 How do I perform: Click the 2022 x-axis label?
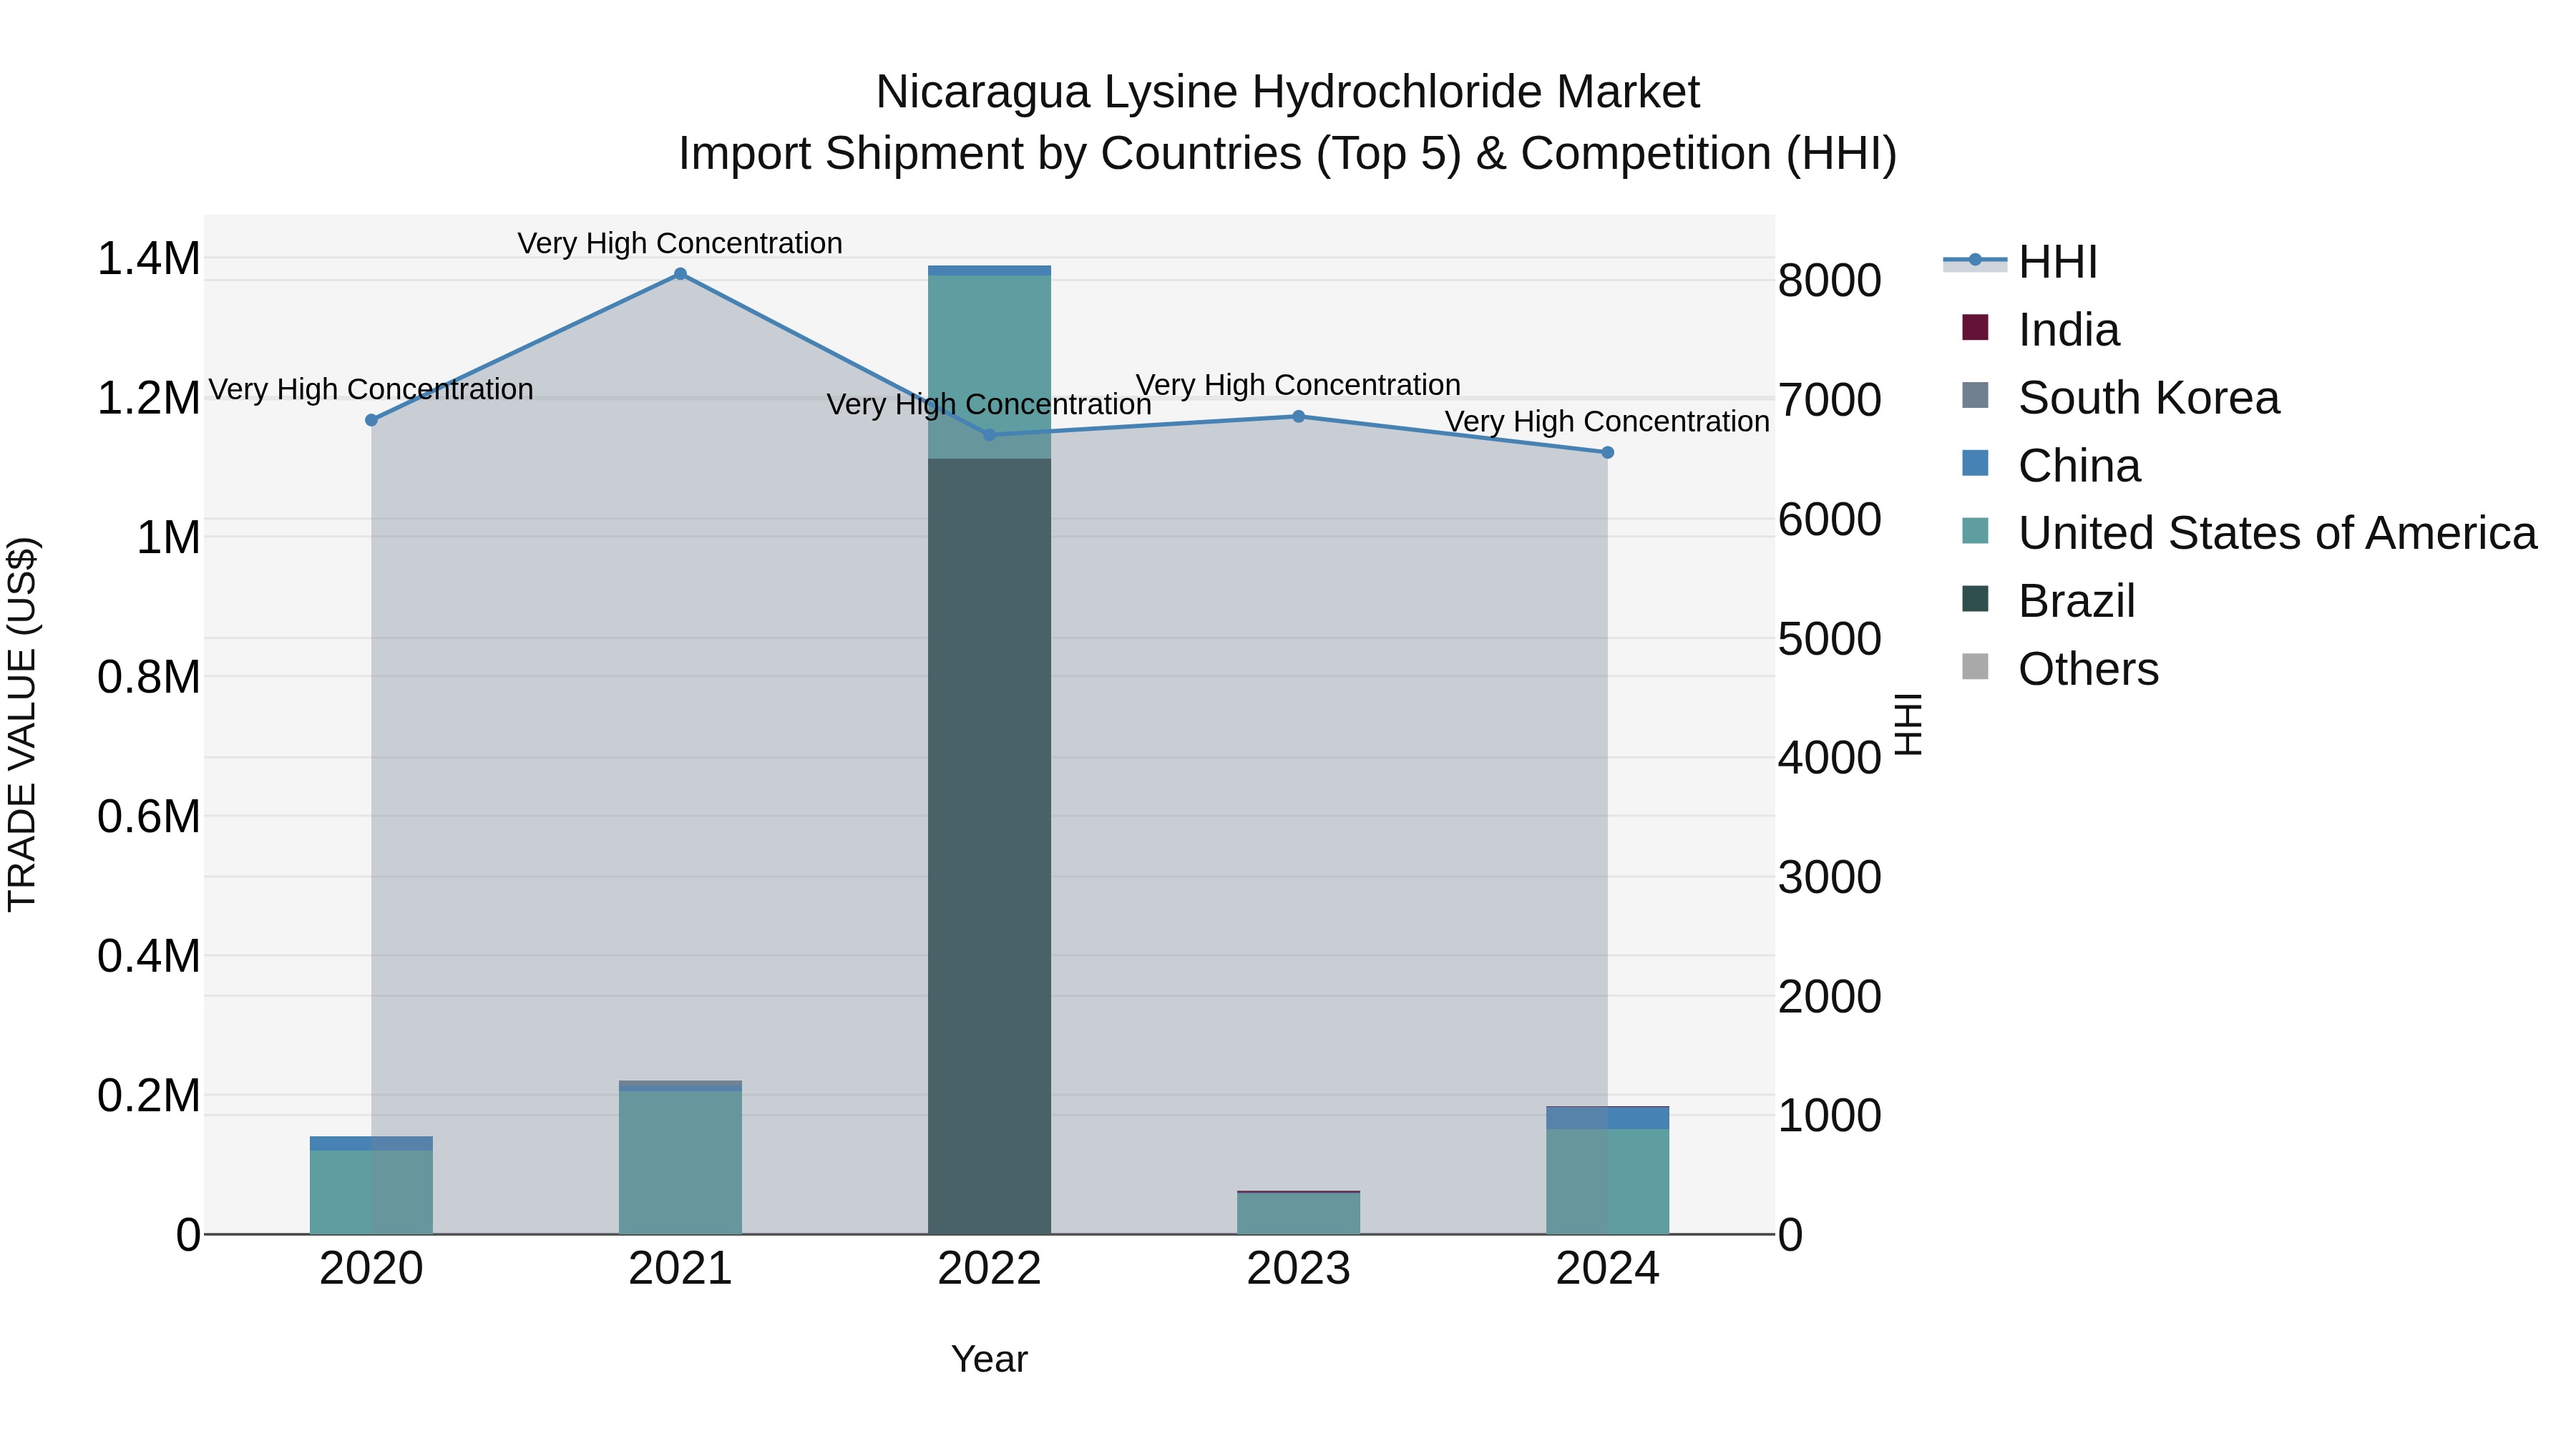pyautogui.click(x=990, y=1270)
